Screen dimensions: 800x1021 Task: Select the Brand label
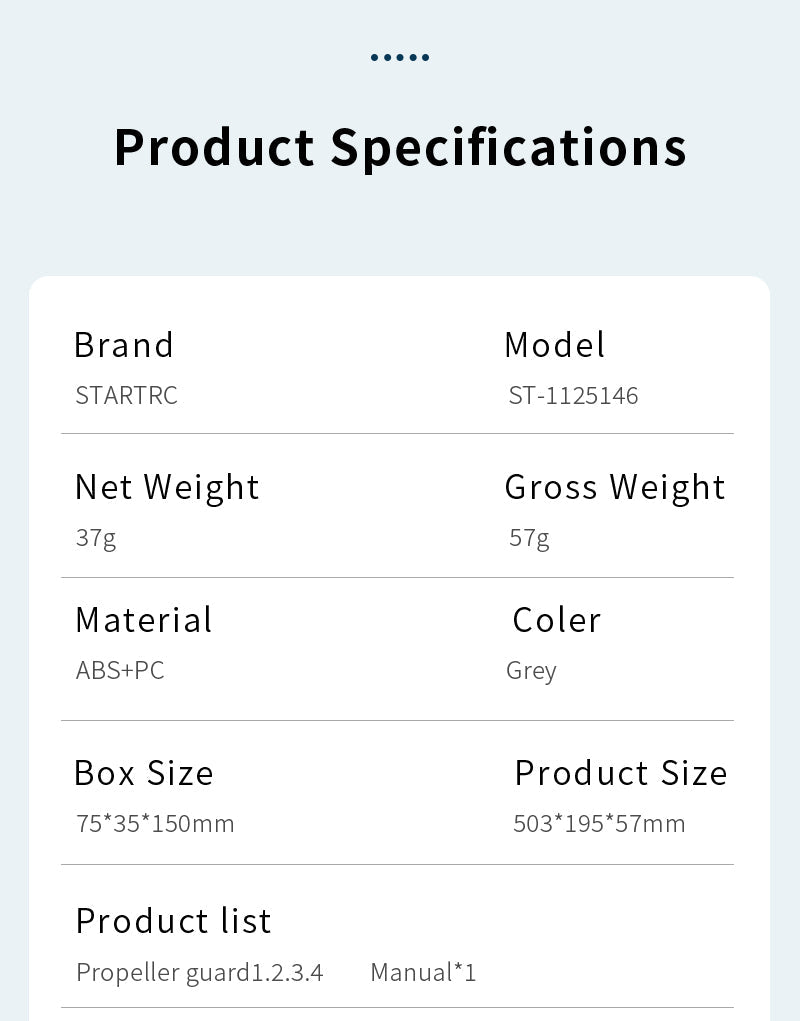click(x=124, y=345)
